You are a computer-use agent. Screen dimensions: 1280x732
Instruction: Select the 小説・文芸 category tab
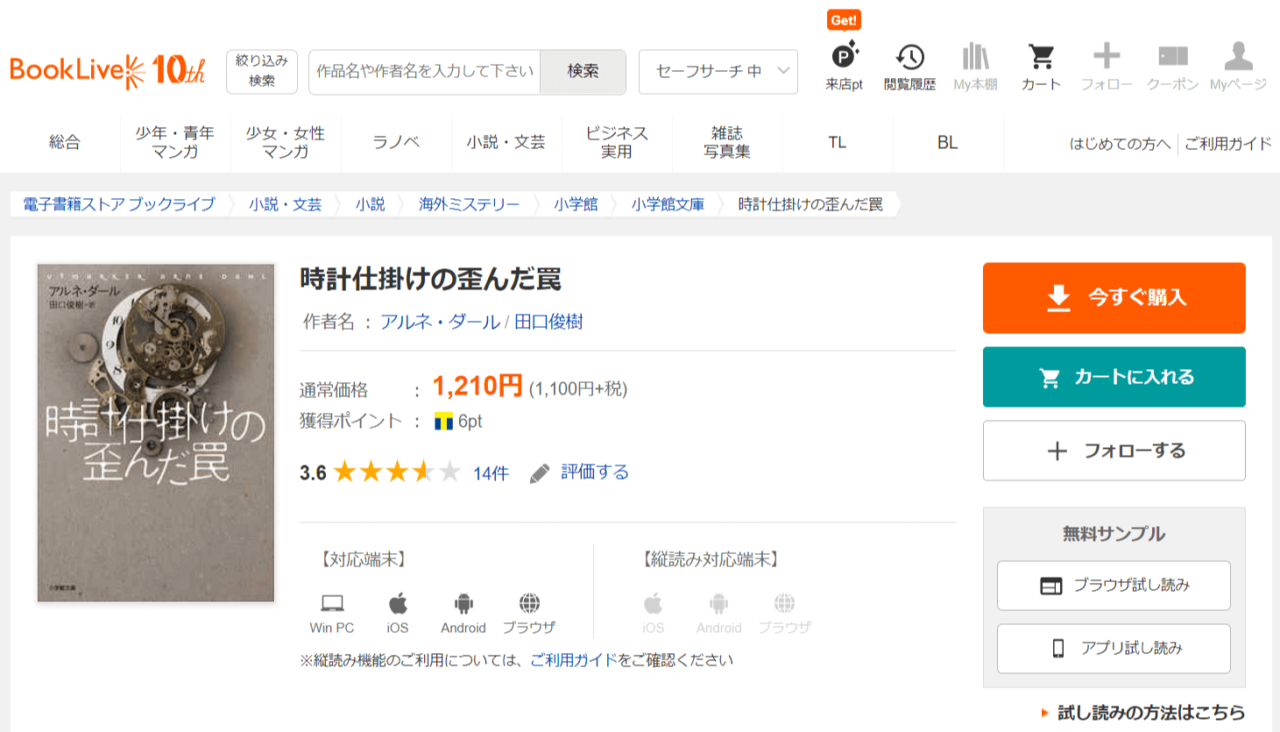click(506, 143)
